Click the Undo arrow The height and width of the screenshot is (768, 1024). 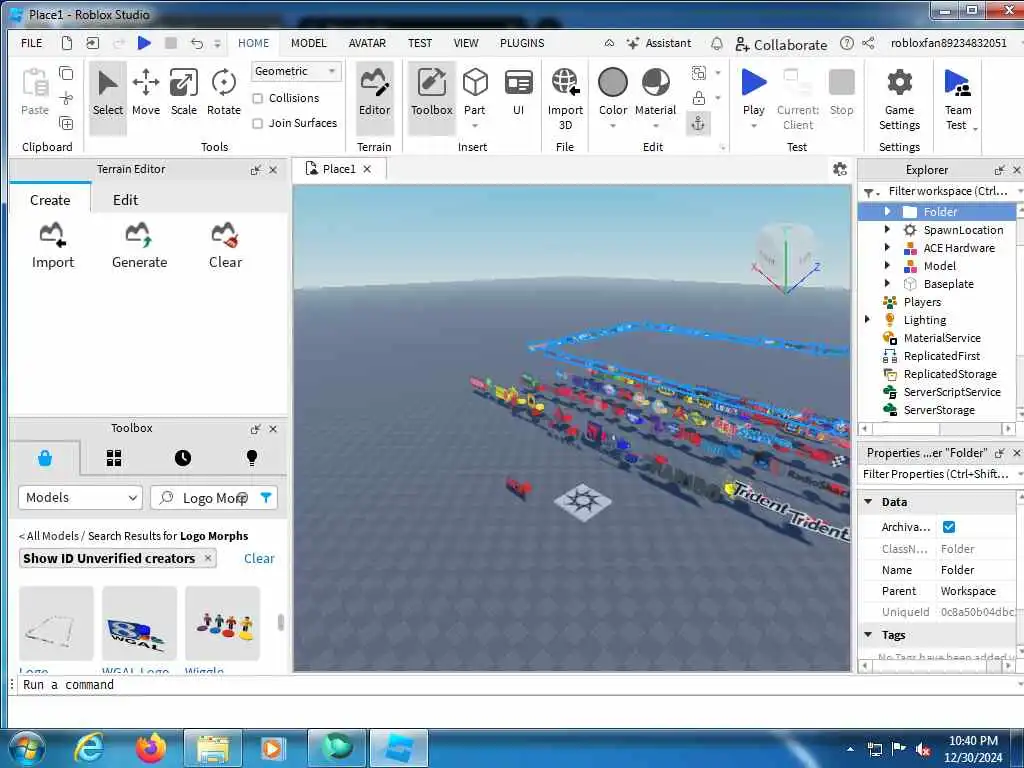click(197, 43)
